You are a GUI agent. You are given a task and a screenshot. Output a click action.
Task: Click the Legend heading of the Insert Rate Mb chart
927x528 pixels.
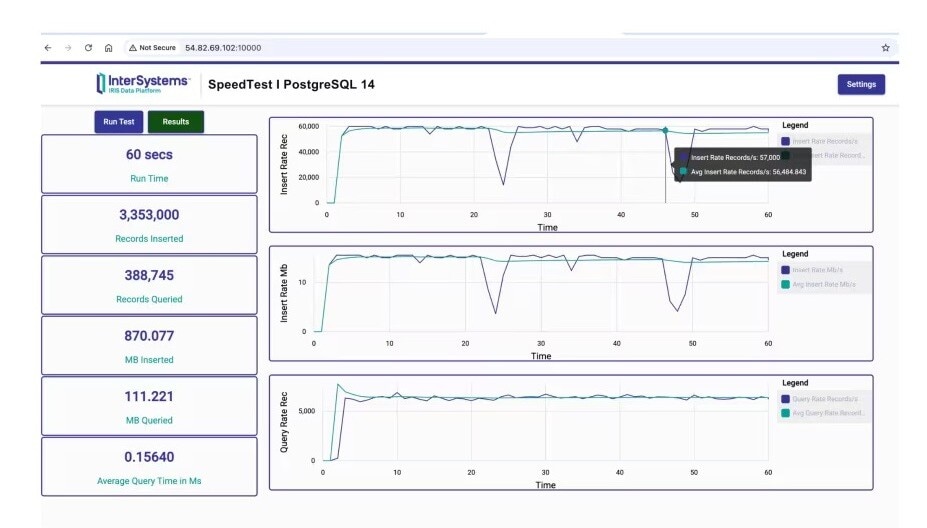[x=795, y=254]
